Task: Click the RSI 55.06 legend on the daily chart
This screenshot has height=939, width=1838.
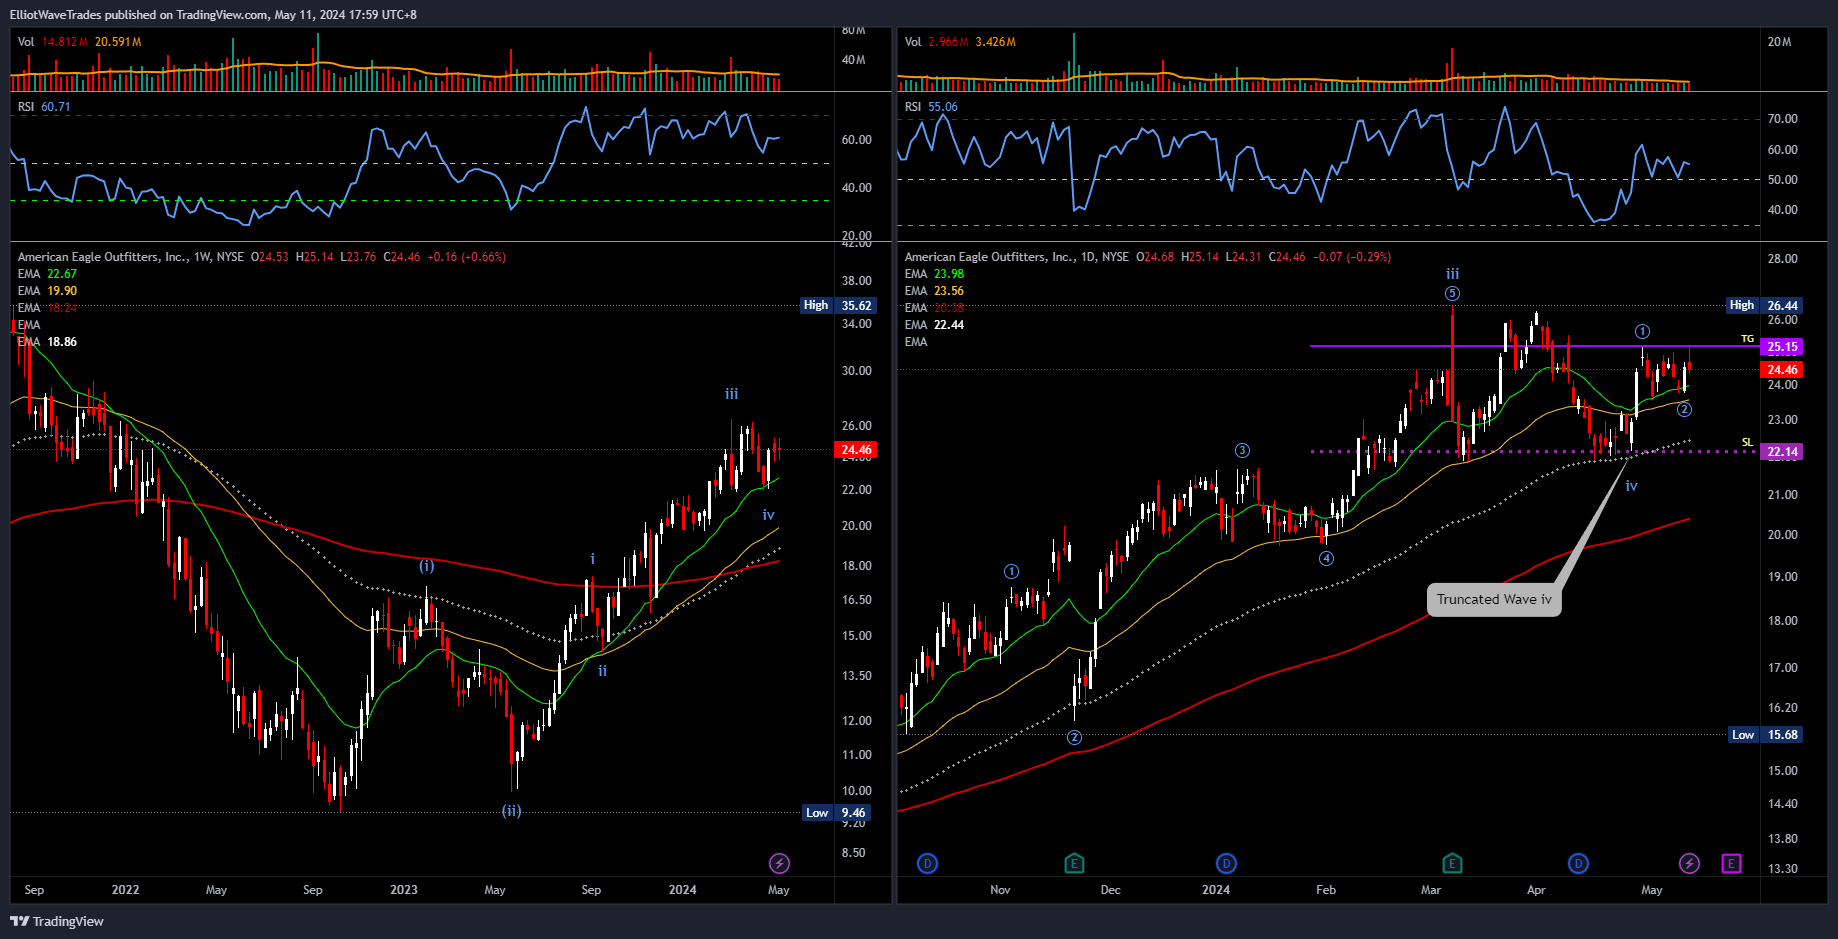Action: (x=931, y=107)
